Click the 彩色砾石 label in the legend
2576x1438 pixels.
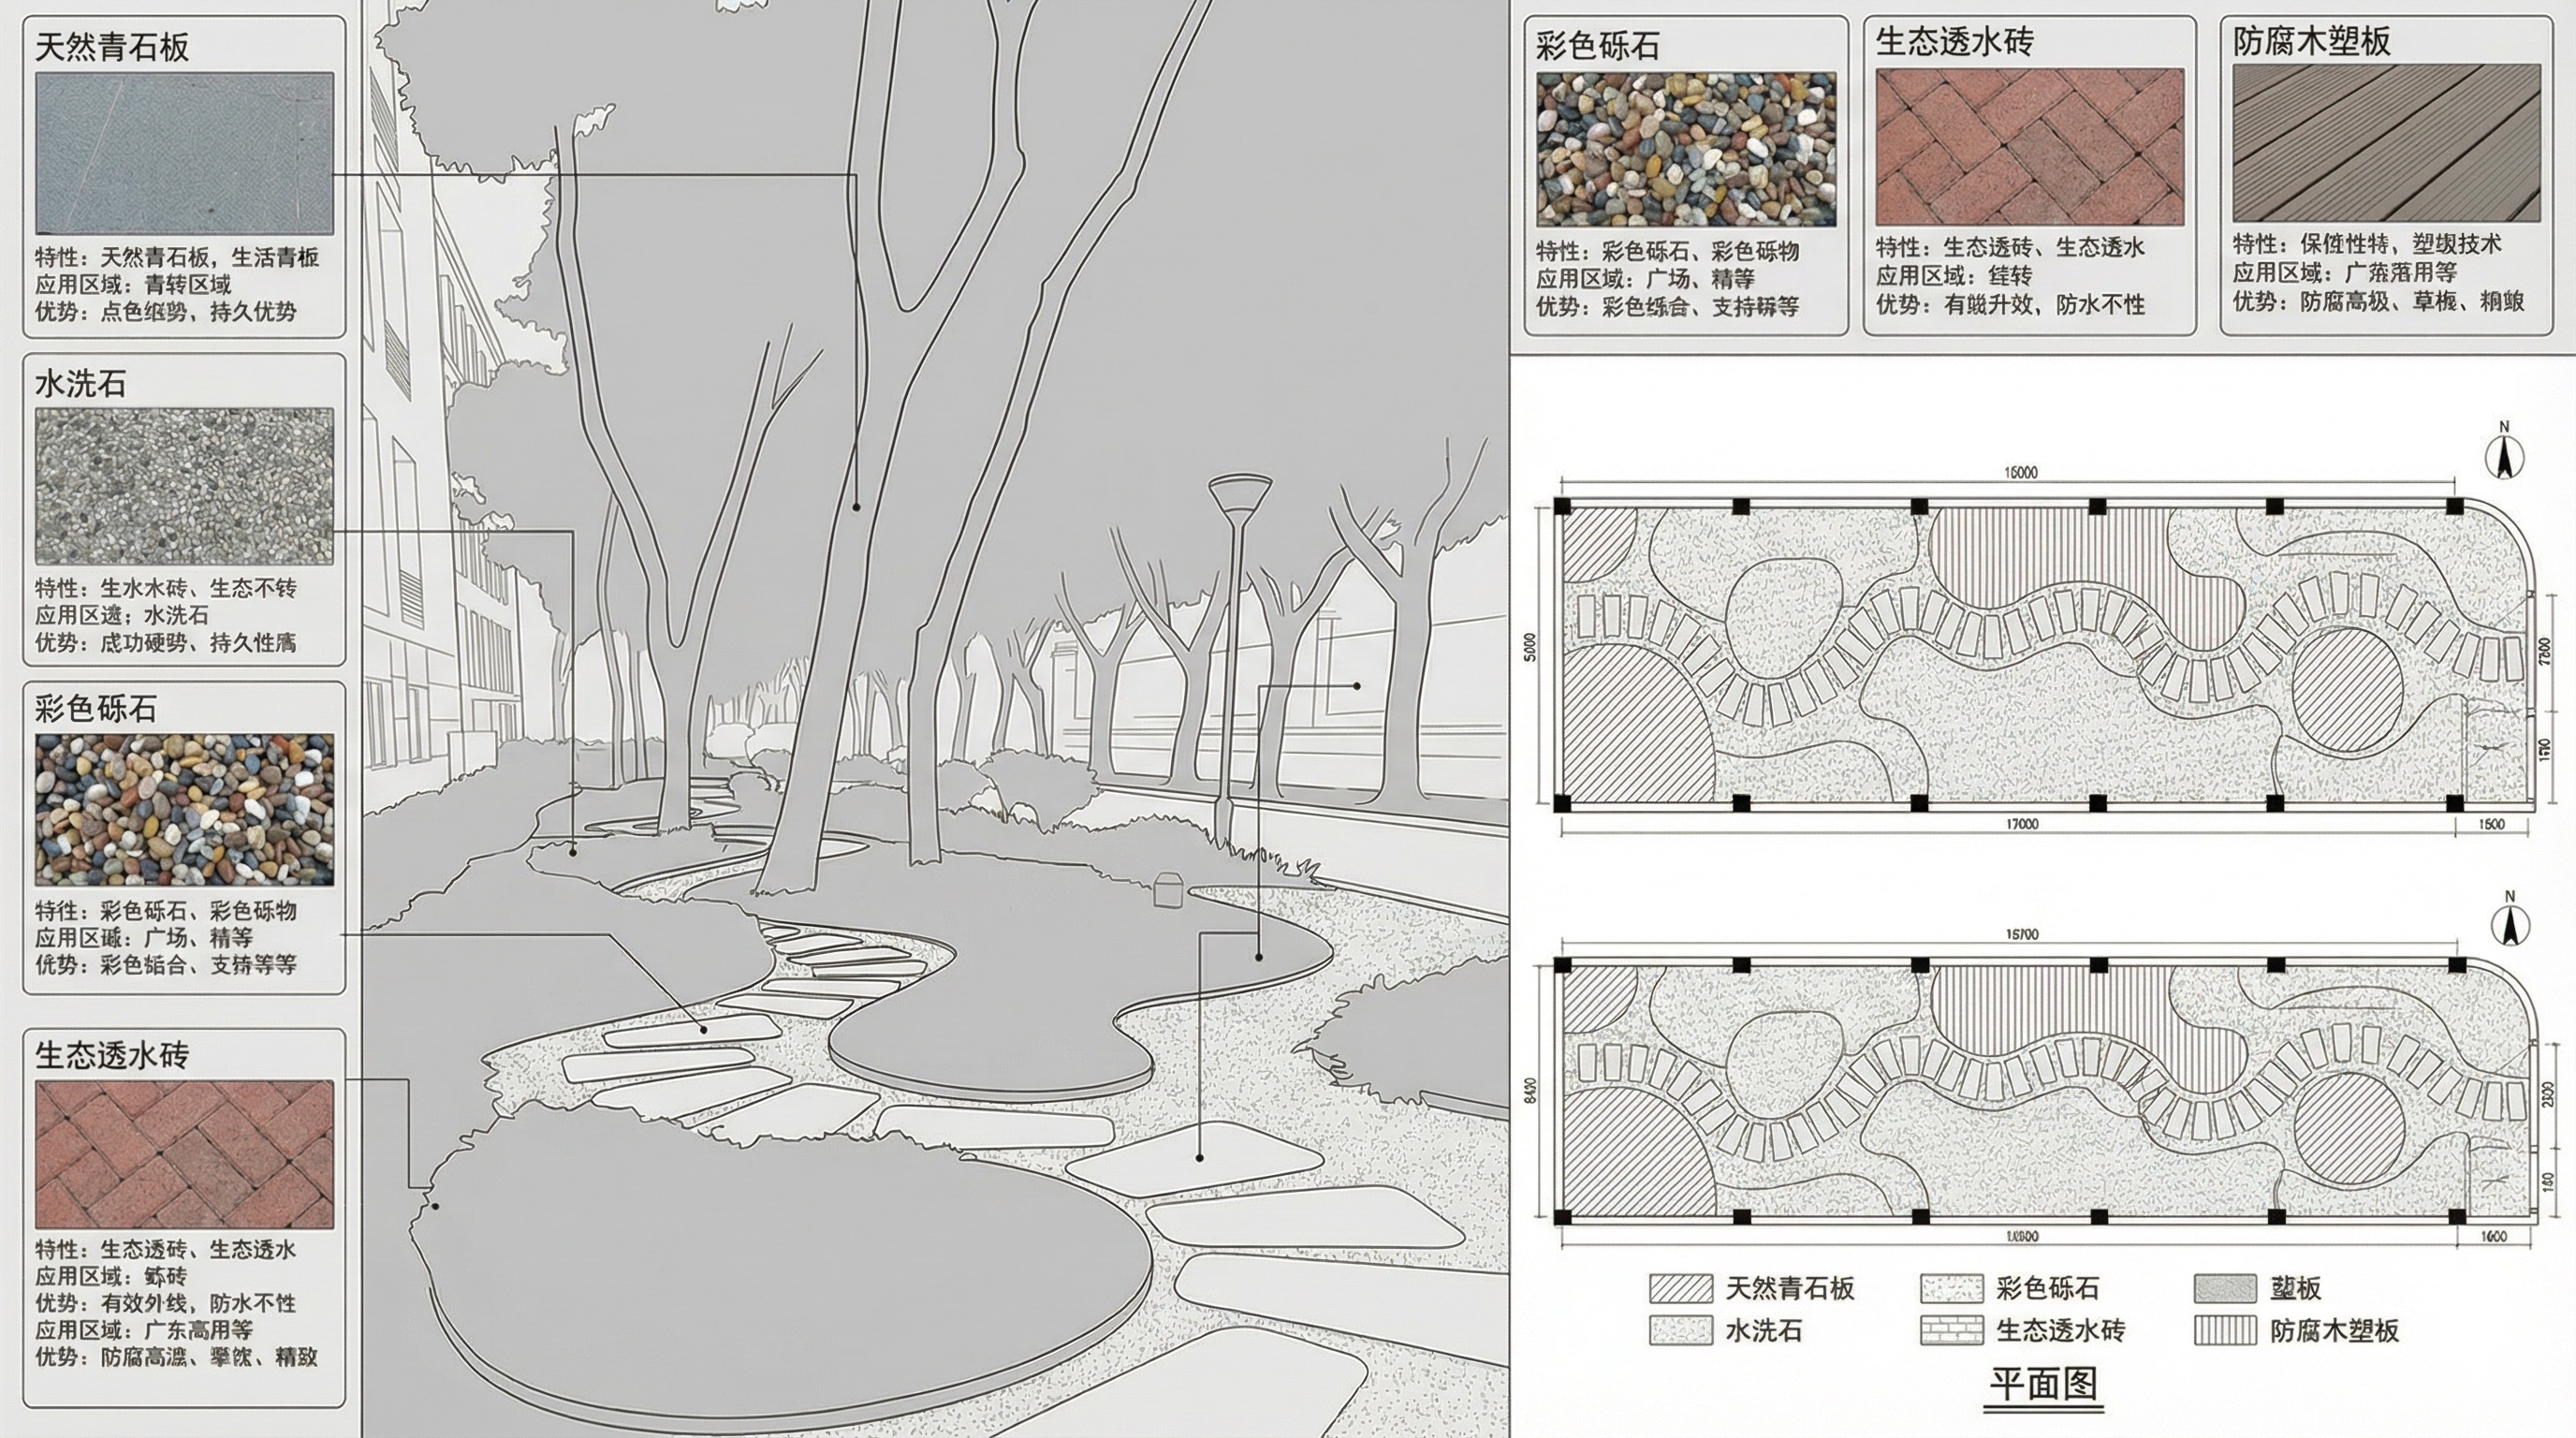(x=2047, y=1288)
